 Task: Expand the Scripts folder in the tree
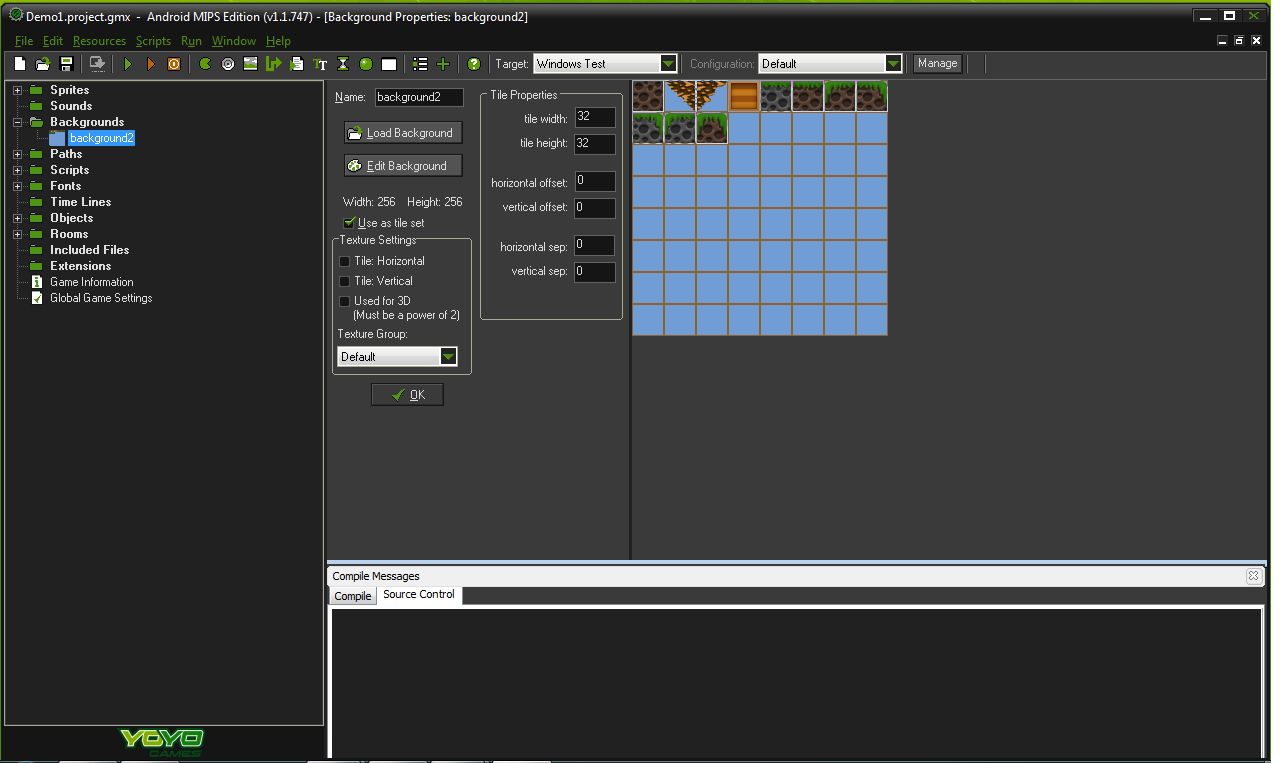[x=17, y=170]
